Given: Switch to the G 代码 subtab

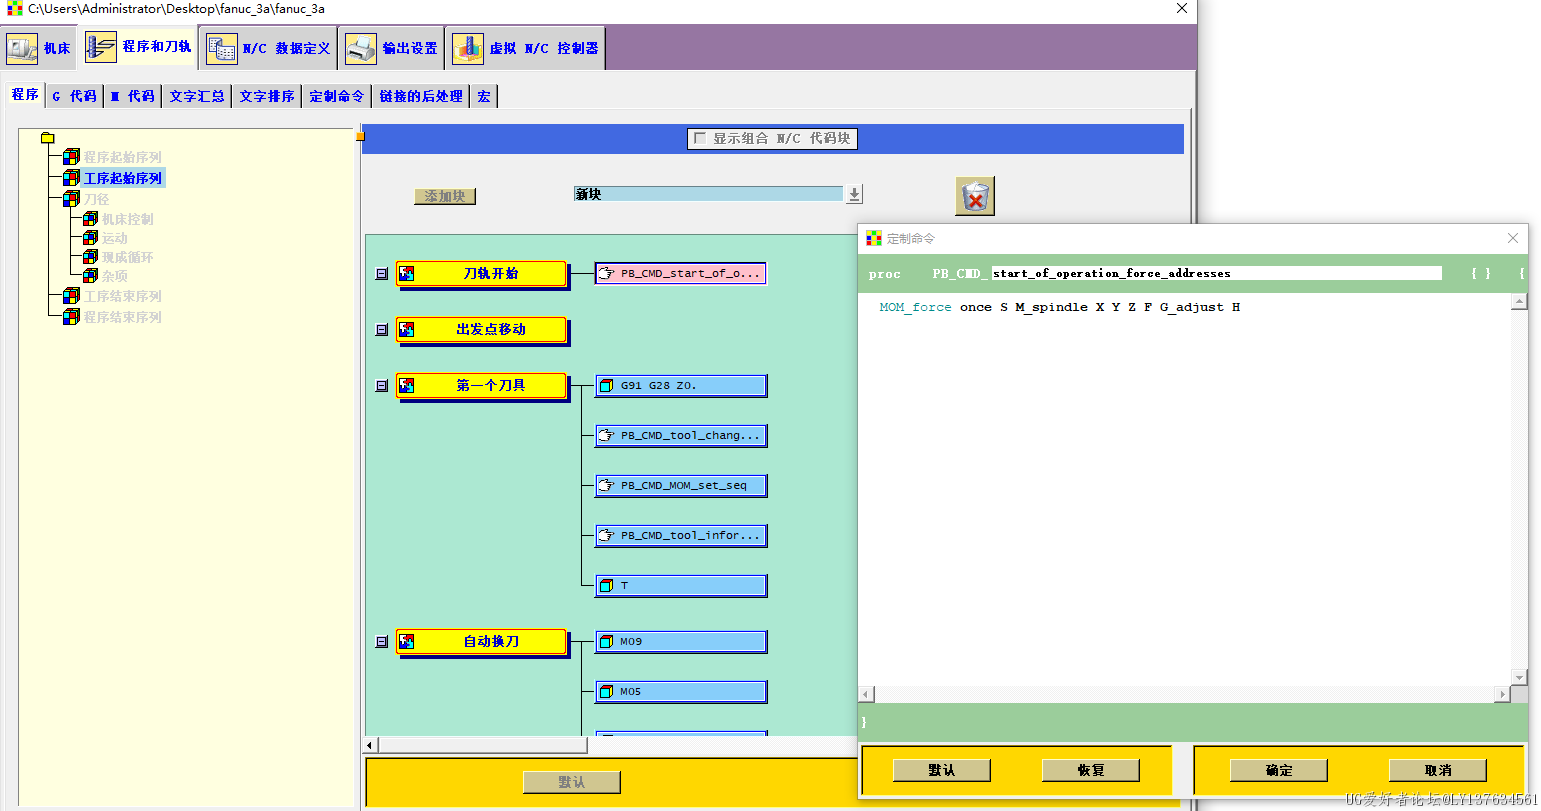Looking at the screenshot, I should point(74,96).
